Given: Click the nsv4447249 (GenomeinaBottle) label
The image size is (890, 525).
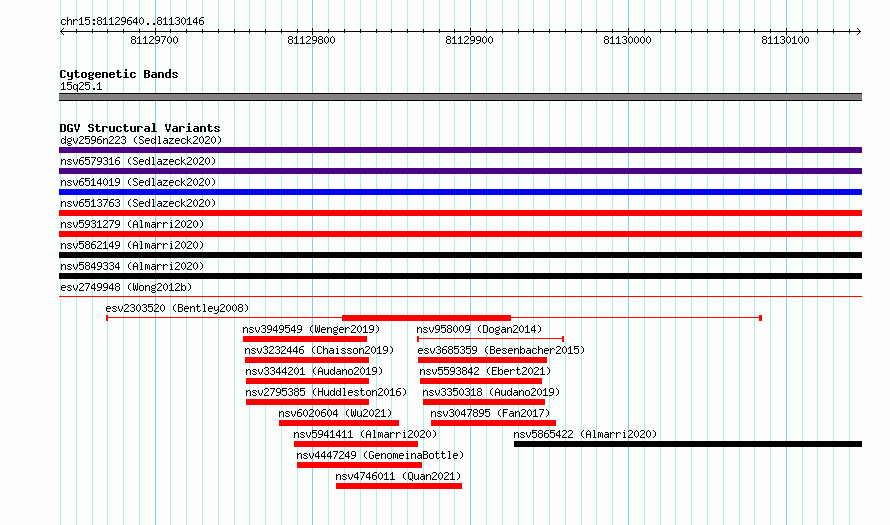Looking at the screenshot, I should point(380,455).
